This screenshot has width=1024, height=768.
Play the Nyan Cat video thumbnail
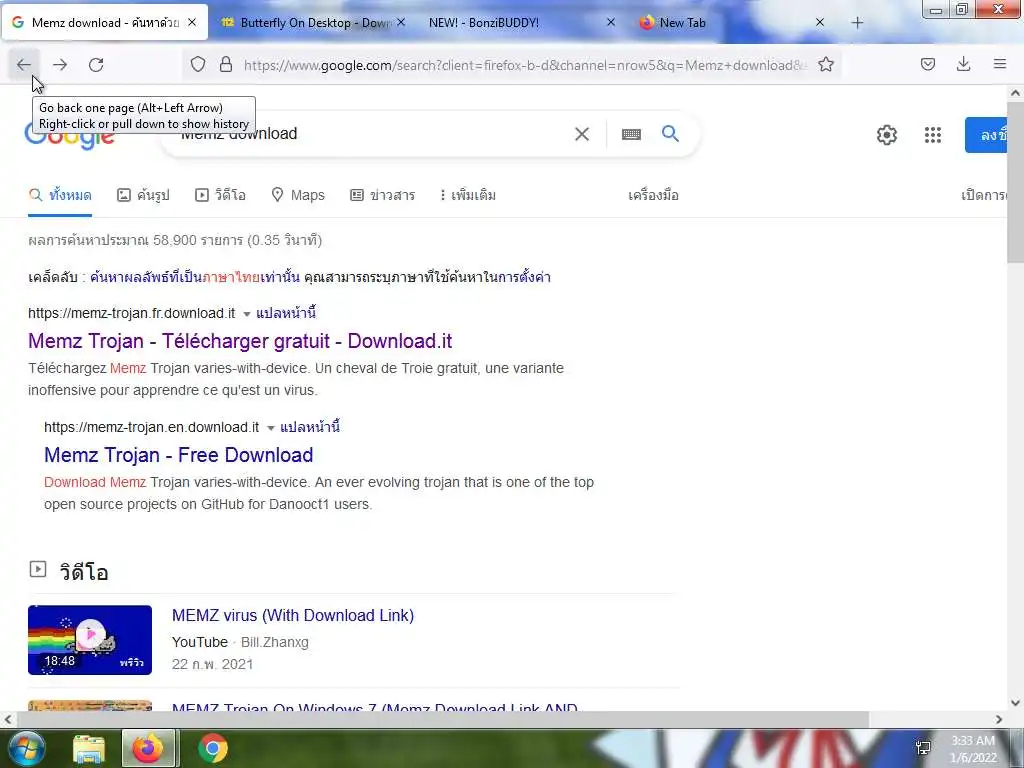(x=90, y=640)
